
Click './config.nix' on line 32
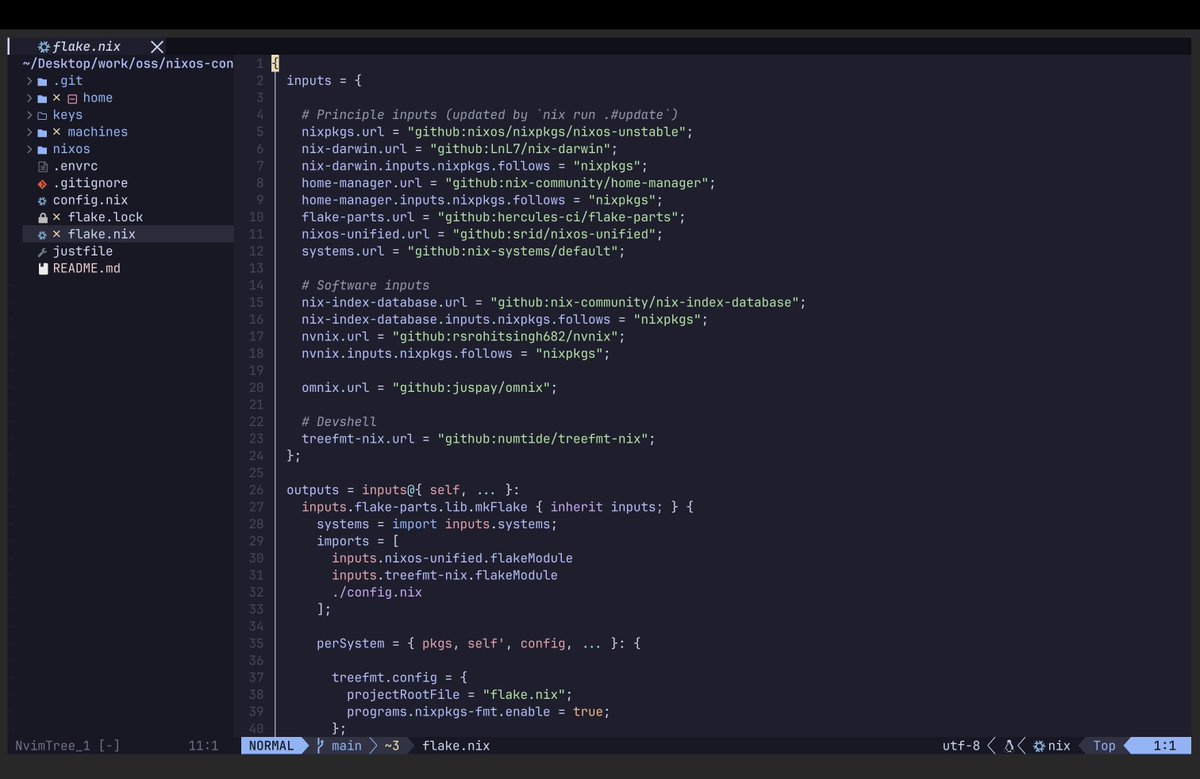377,592
